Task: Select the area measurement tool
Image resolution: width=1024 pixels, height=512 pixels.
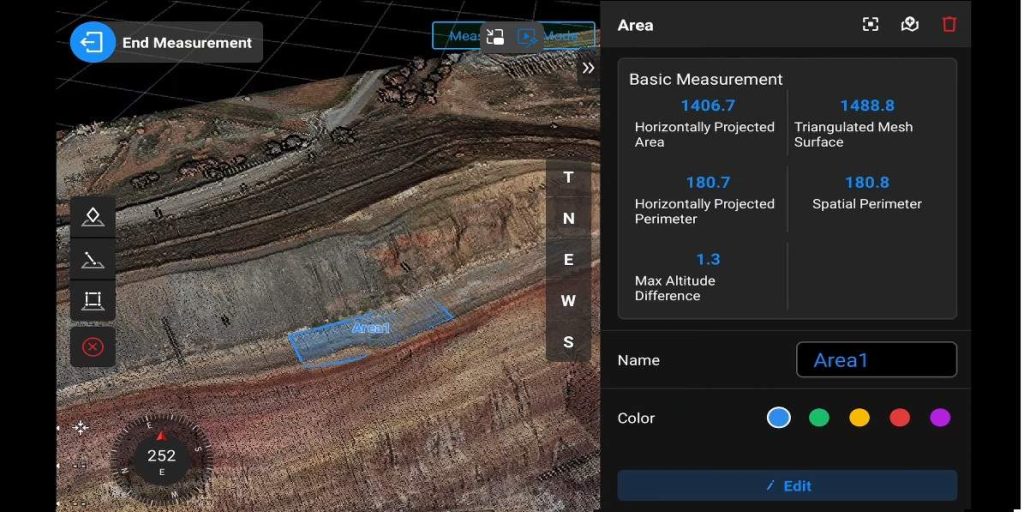Action: tap(93, 301)
